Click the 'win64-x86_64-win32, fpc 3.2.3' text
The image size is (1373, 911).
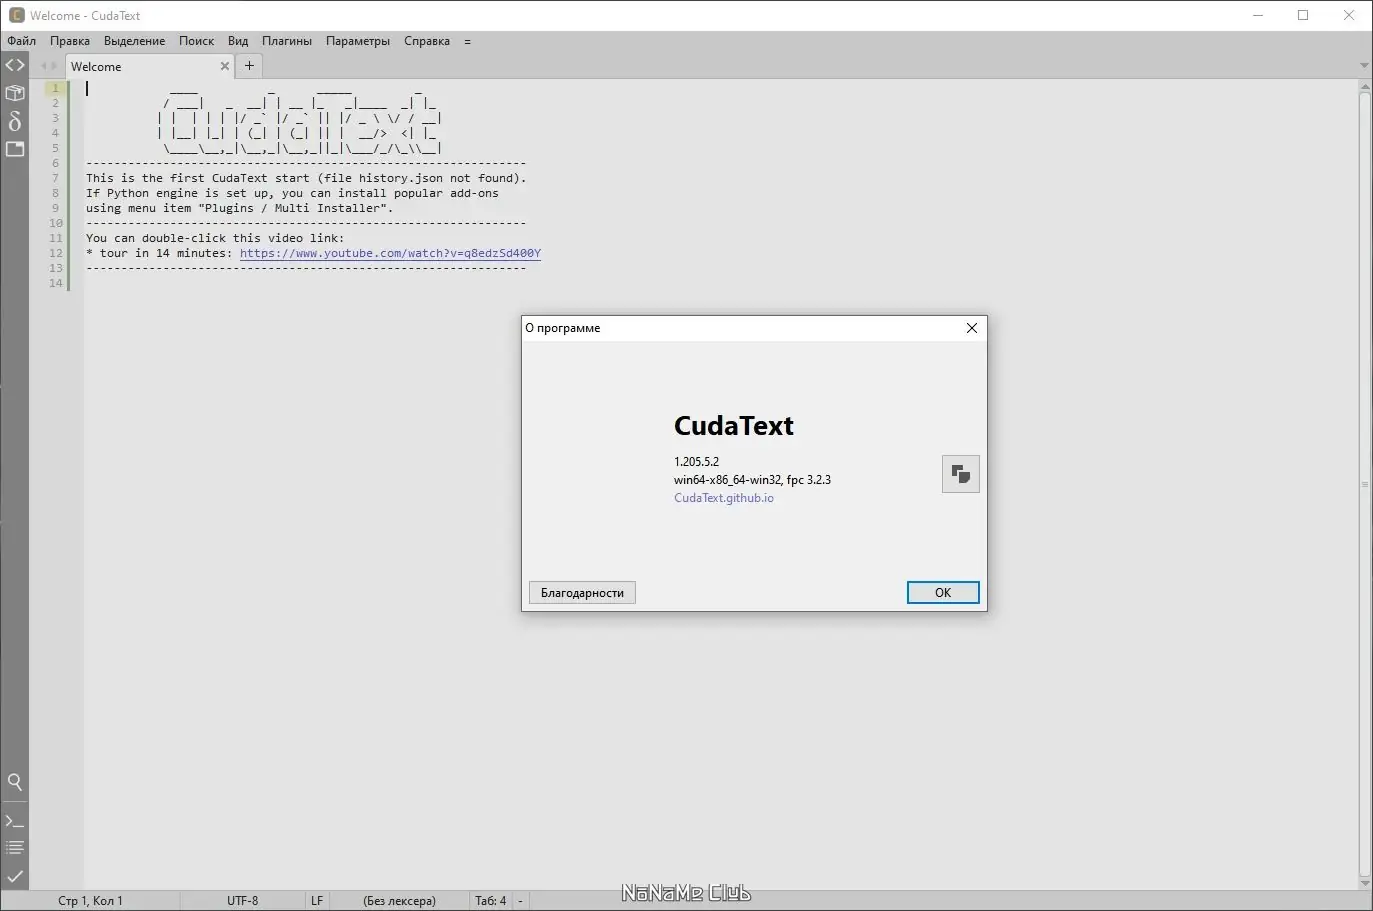click(x=752, y=480)
